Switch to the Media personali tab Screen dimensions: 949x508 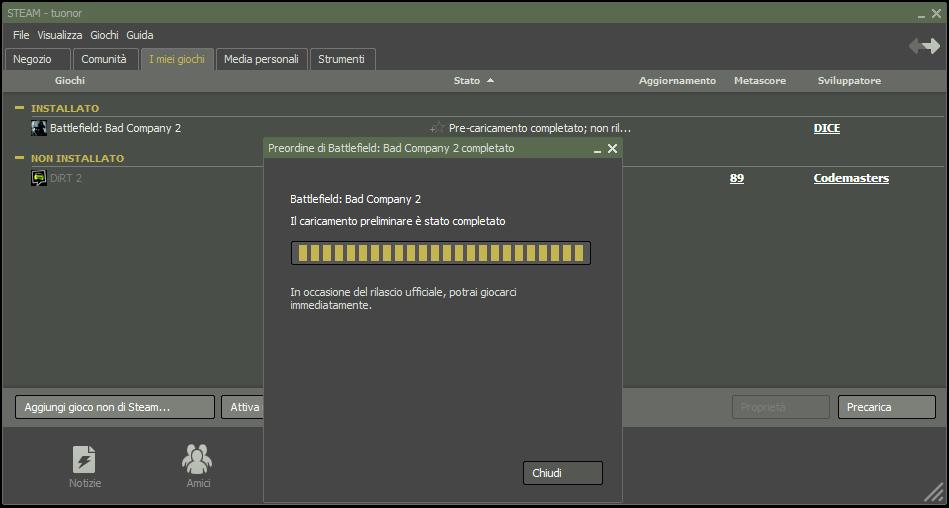point(261,59)
